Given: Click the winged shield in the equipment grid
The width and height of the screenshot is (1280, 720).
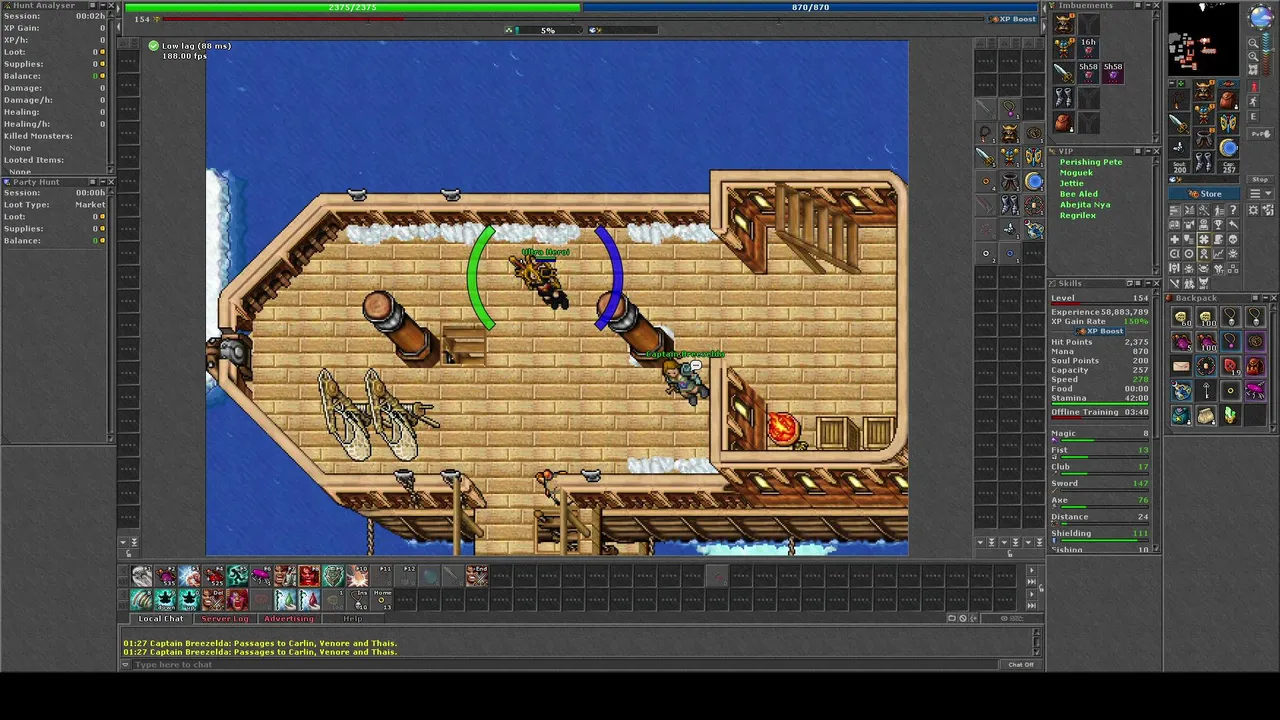Looking at the screenshot, I should [1228, 122].
